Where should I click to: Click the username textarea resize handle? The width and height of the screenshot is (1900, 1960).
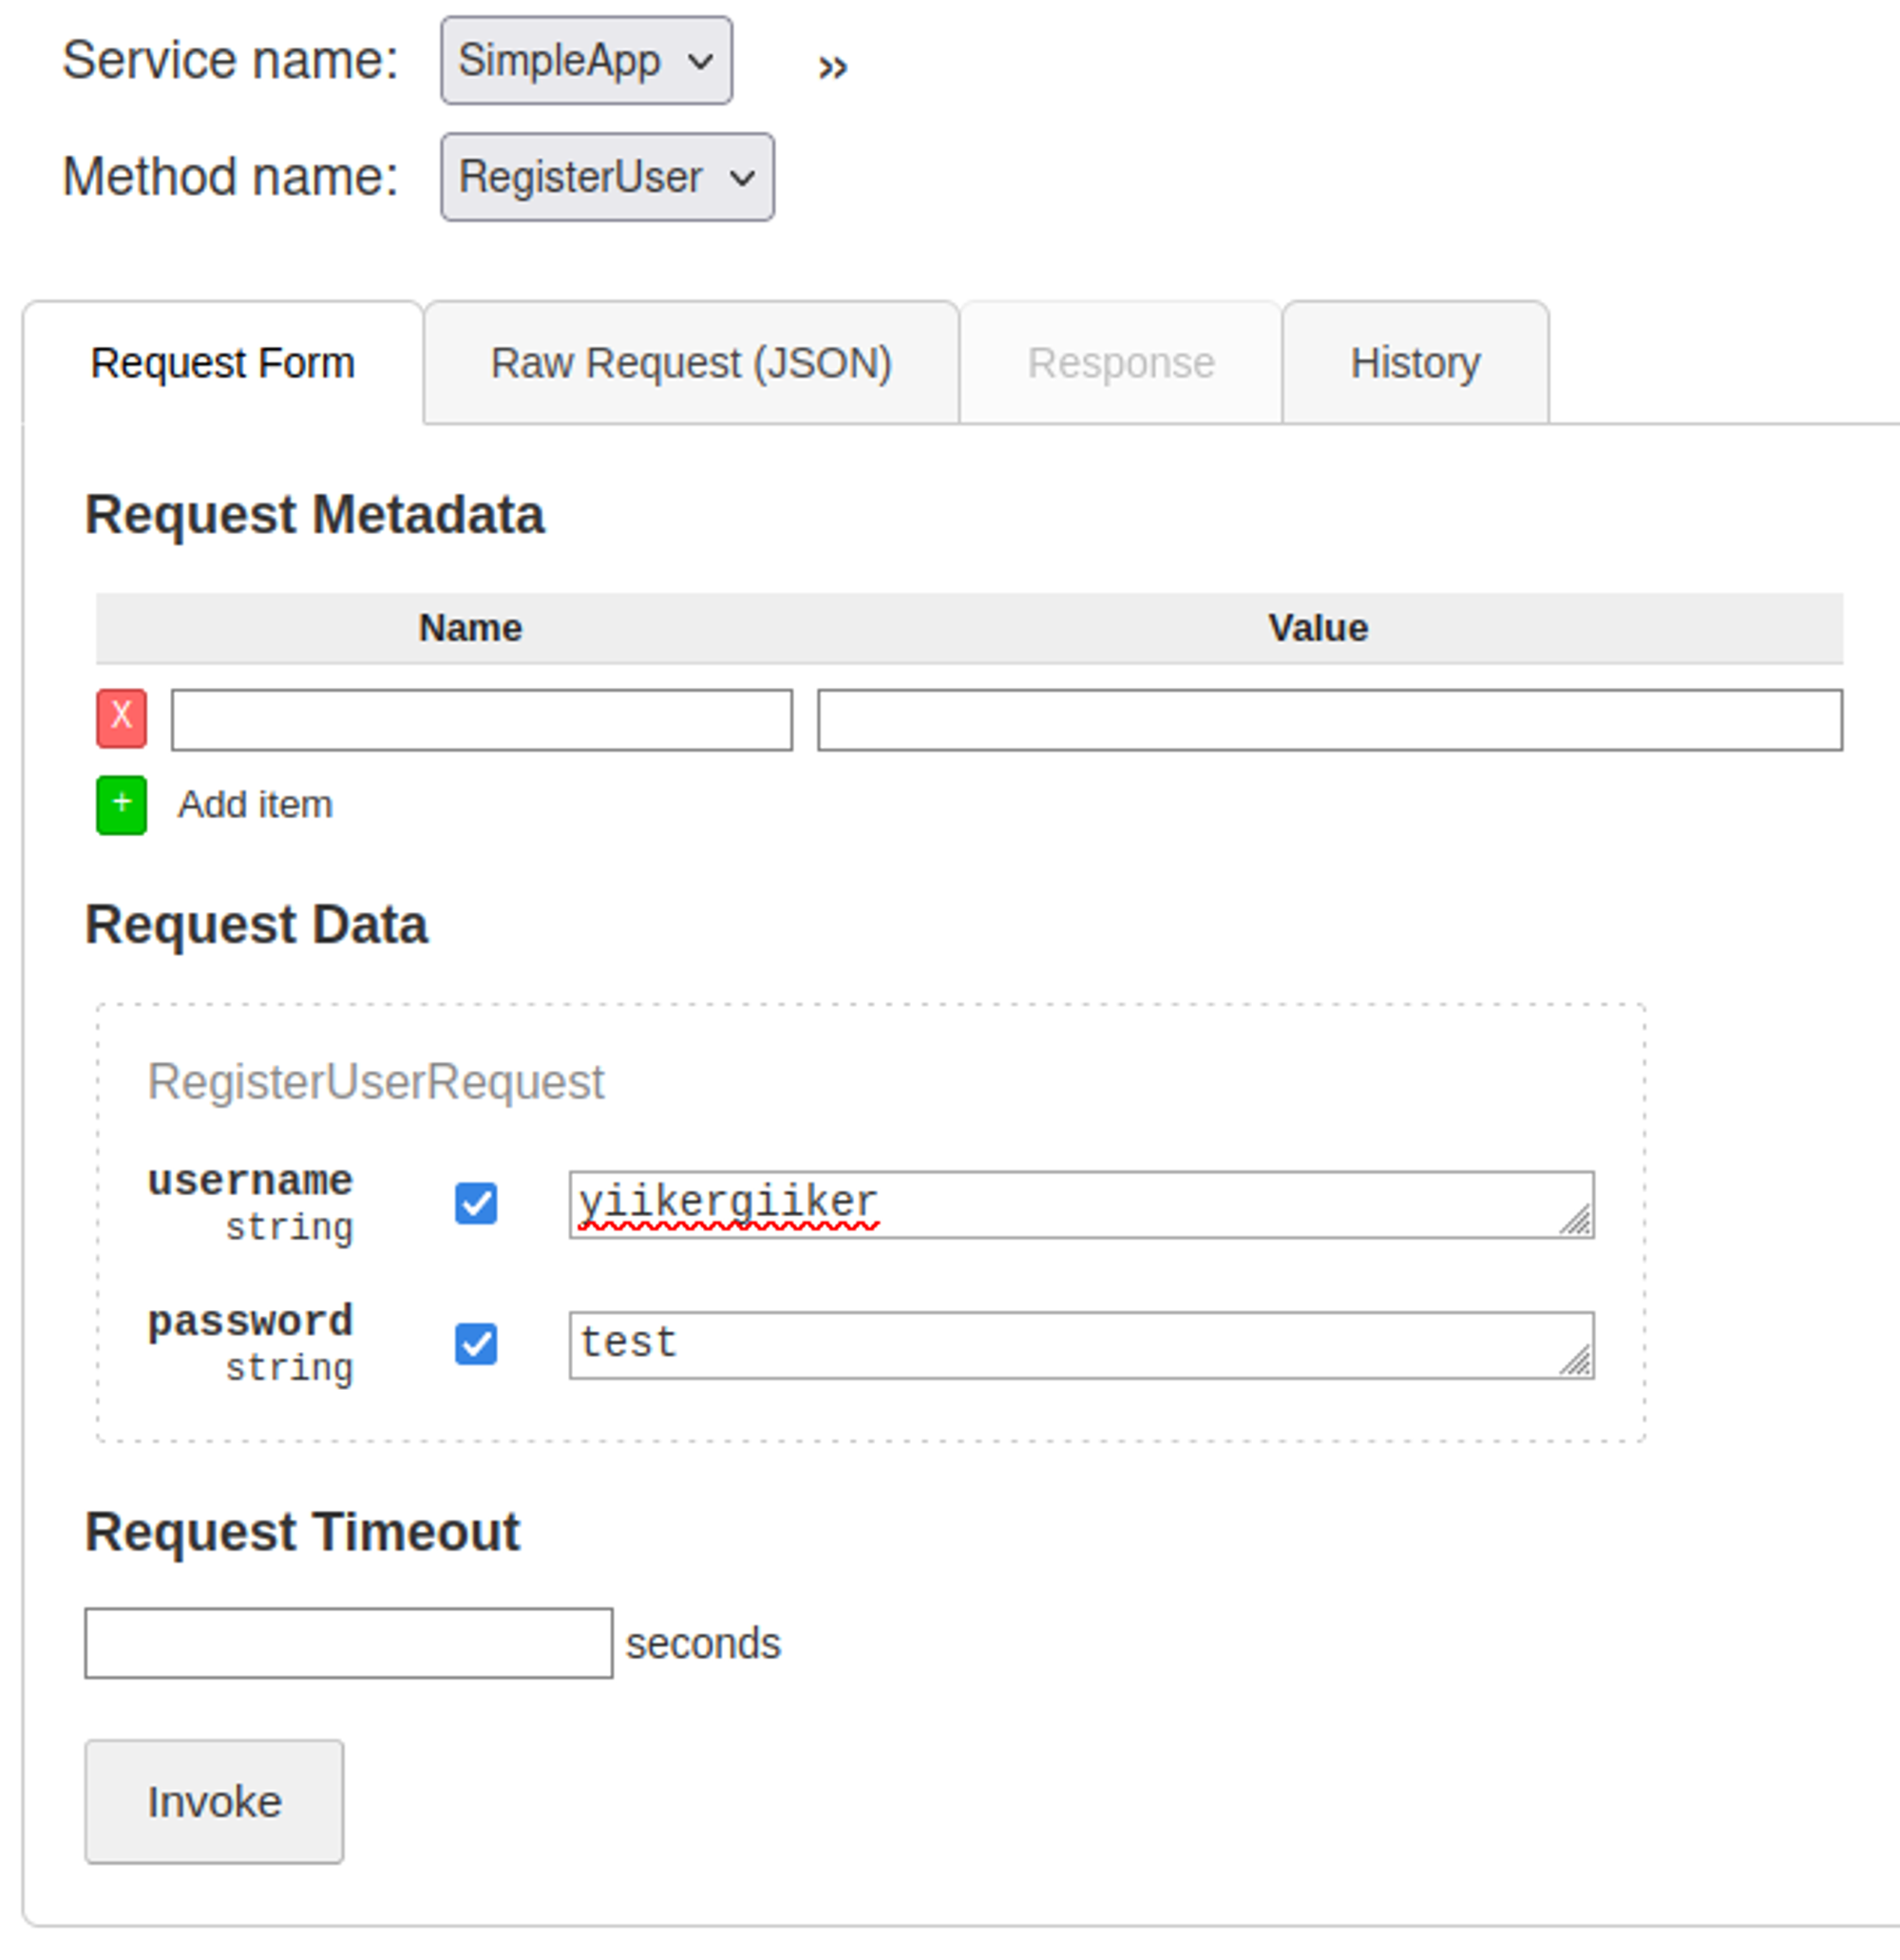click(1576, 1221)
